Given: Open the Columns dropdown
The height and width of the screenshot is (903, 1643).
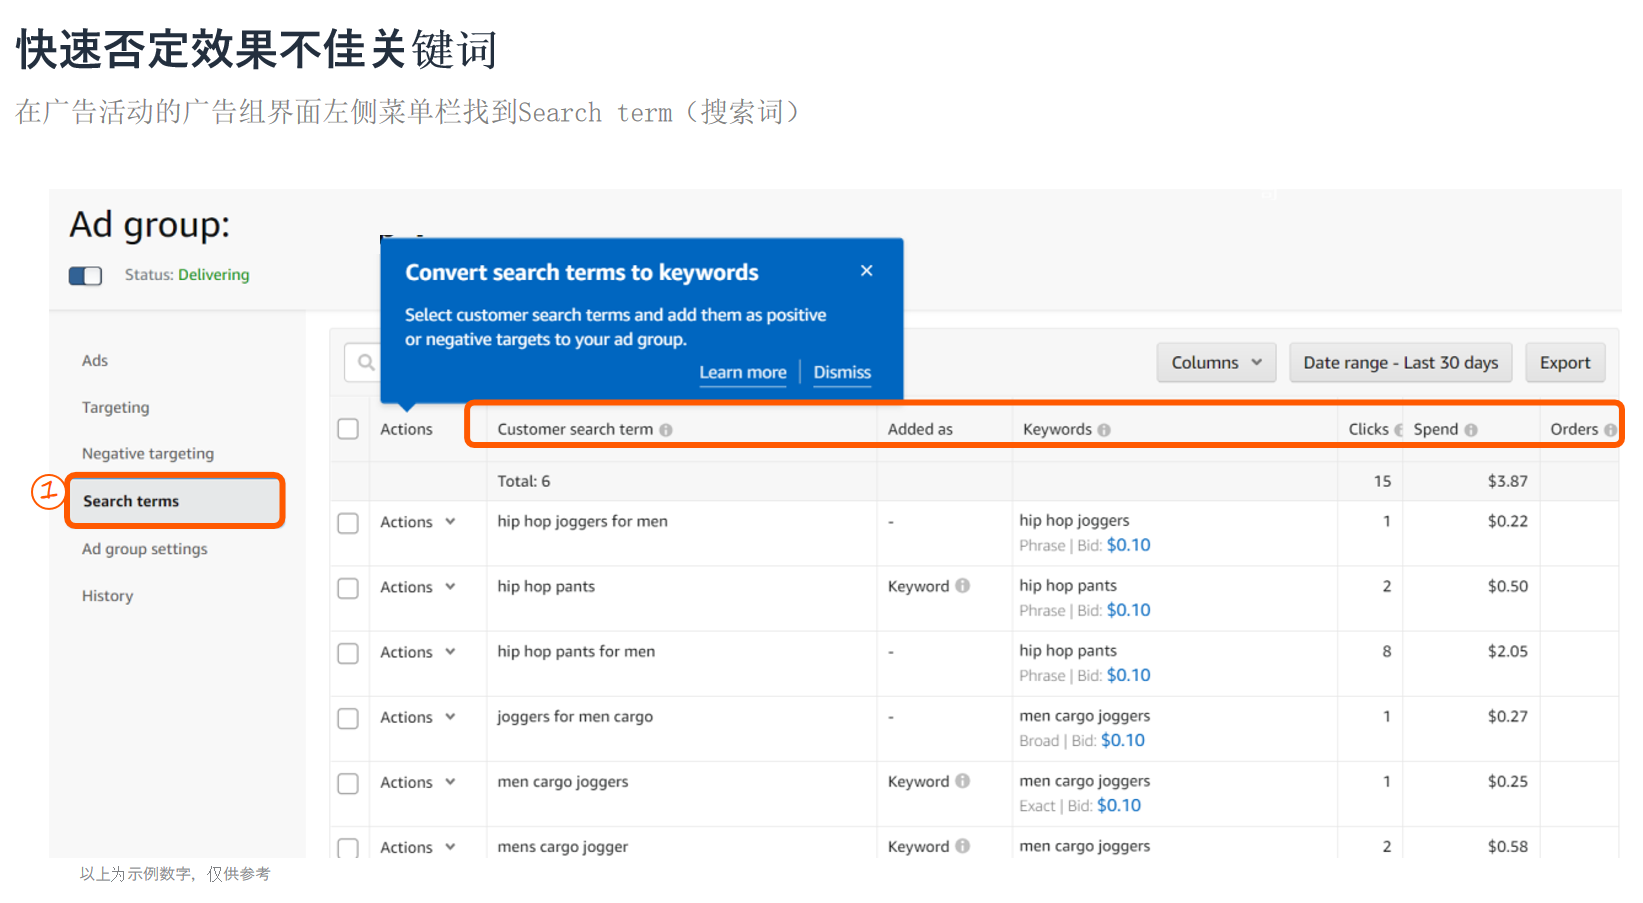Looking at the screenshot, I should [x=1216, y=363].
